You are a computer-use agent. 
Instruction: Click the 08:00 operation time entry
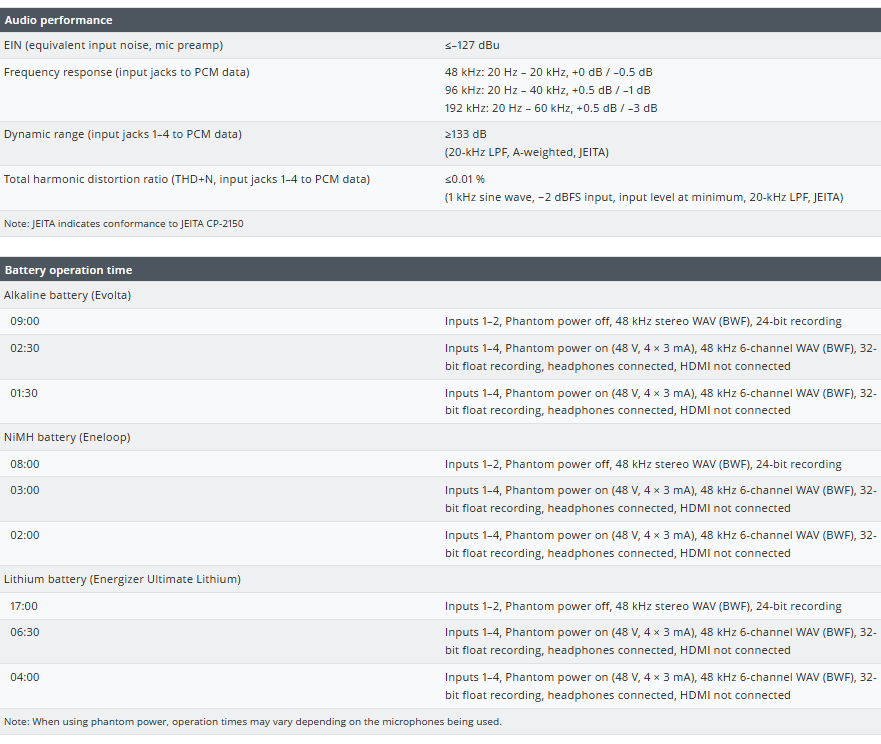click(x=25, y=464)
